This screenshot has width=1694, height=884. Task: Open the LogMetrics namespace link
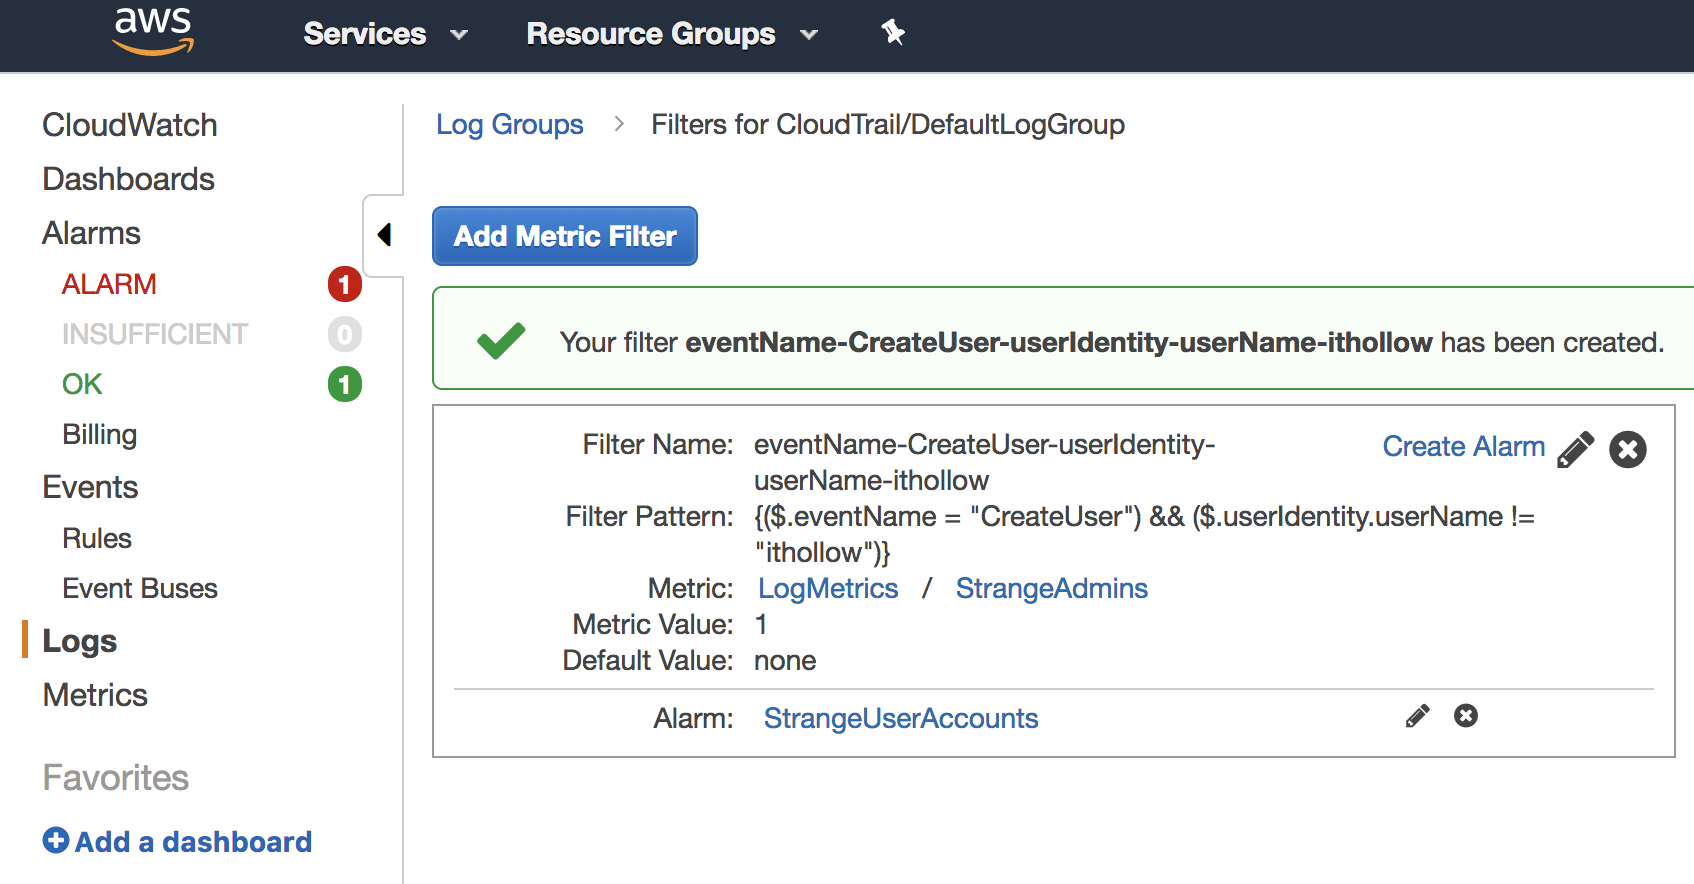pyautogui.click(x=827, y=588)
